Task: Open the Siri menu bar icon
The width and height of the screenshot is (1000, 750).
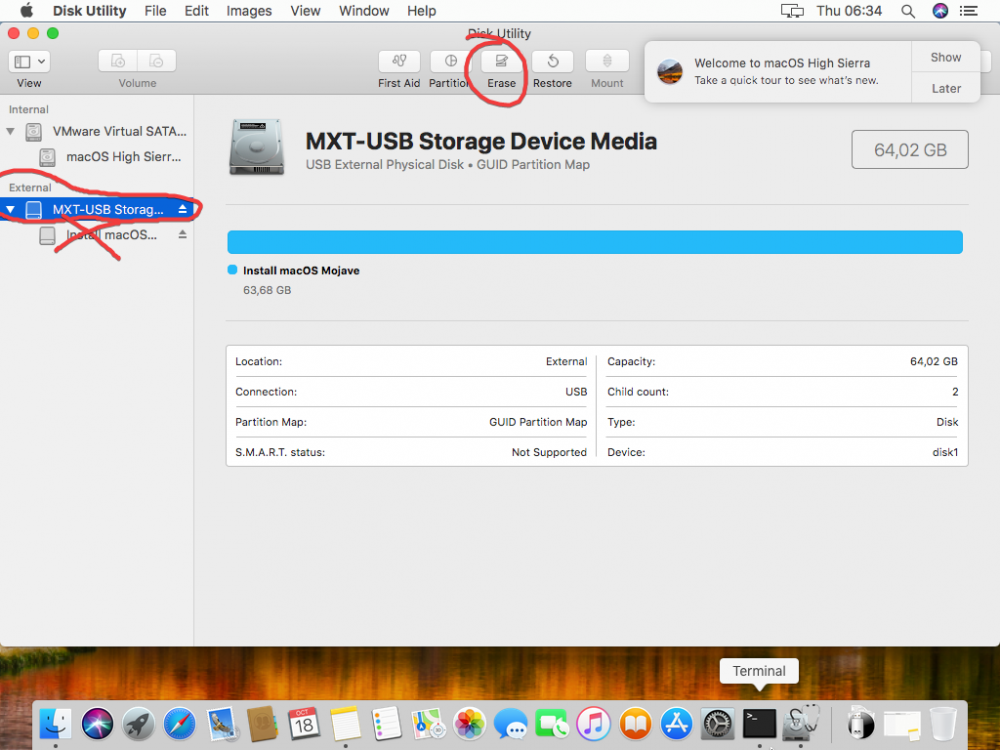Action: (x=940, y=11)
